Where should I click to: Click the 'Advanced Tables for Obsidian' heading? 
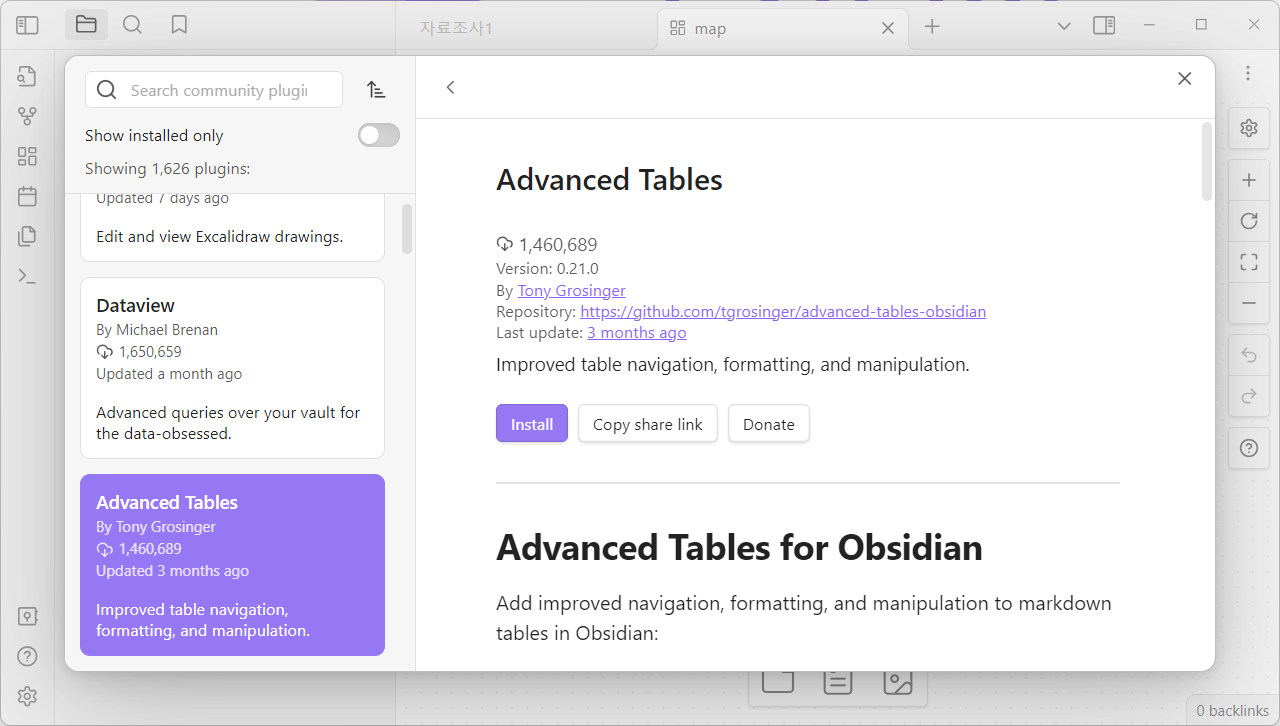[739, 548]
